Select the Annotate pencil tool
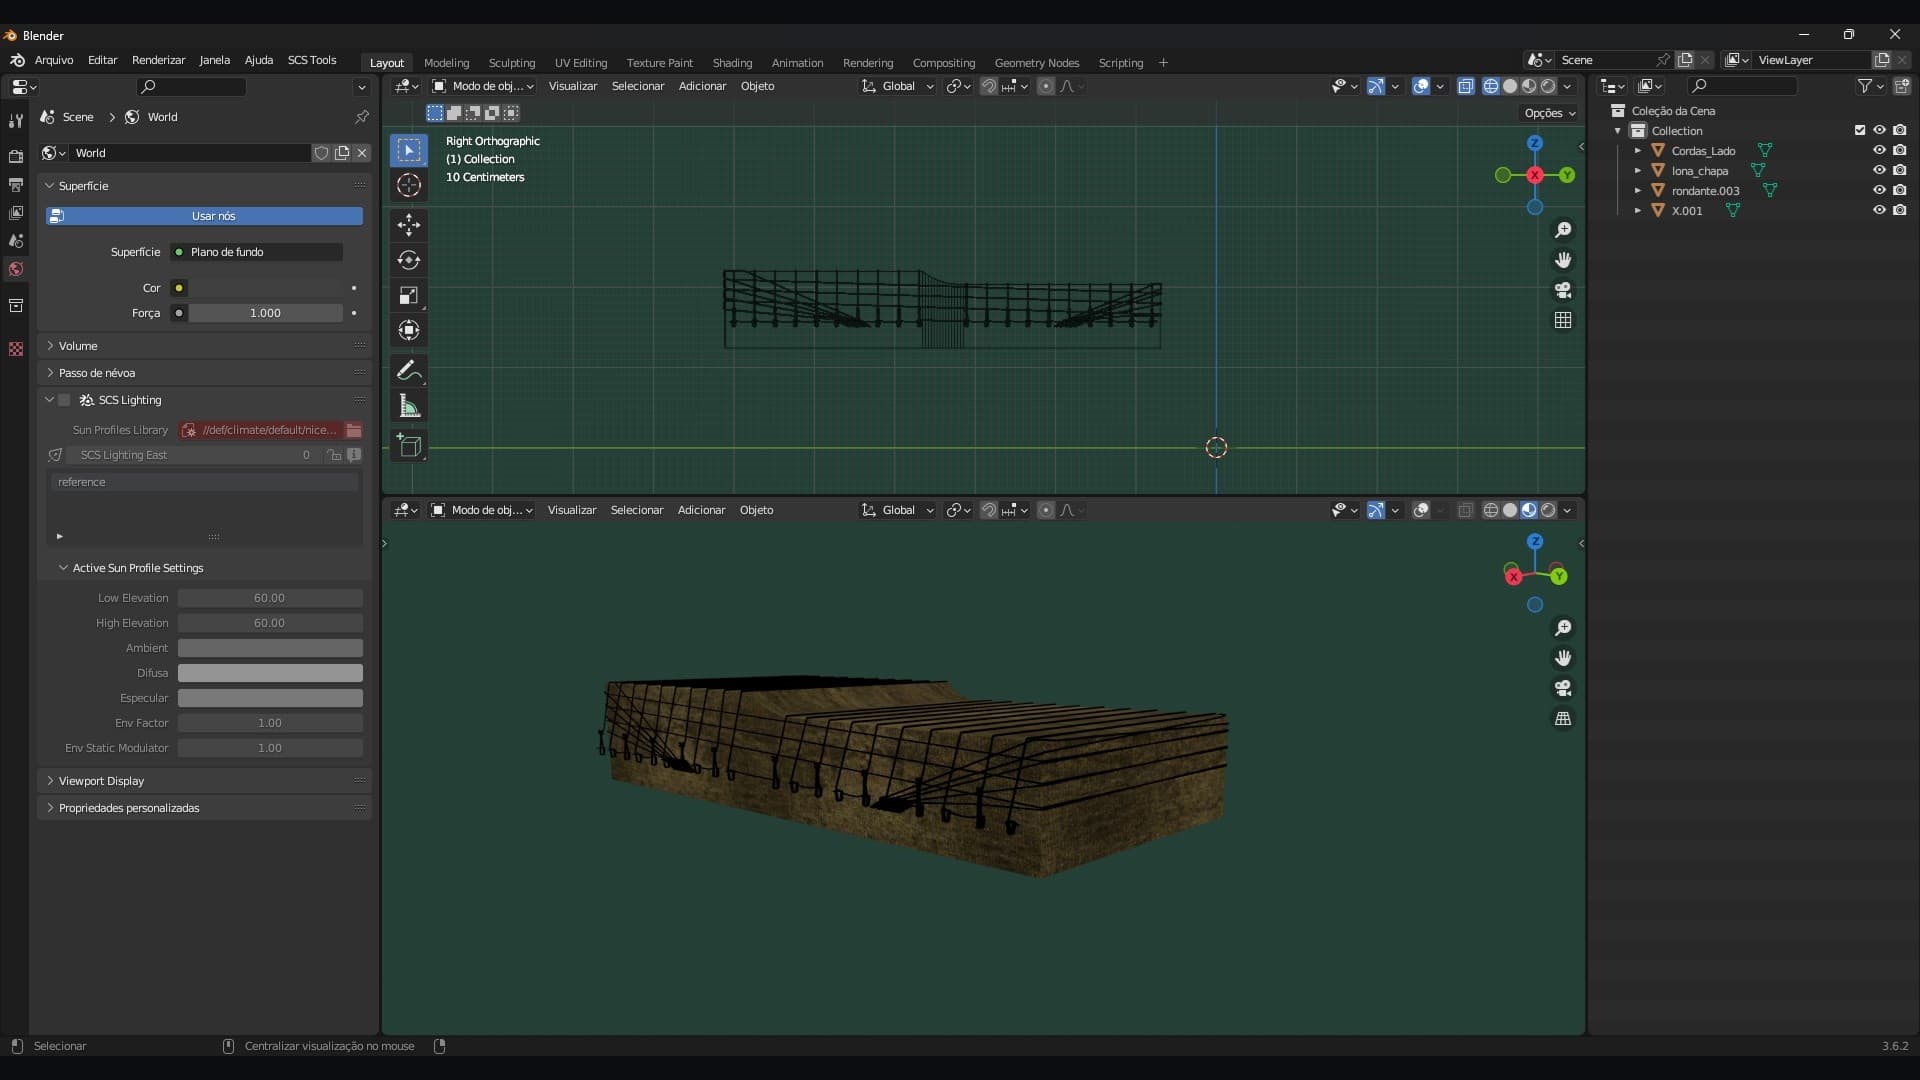 (408, 370)
